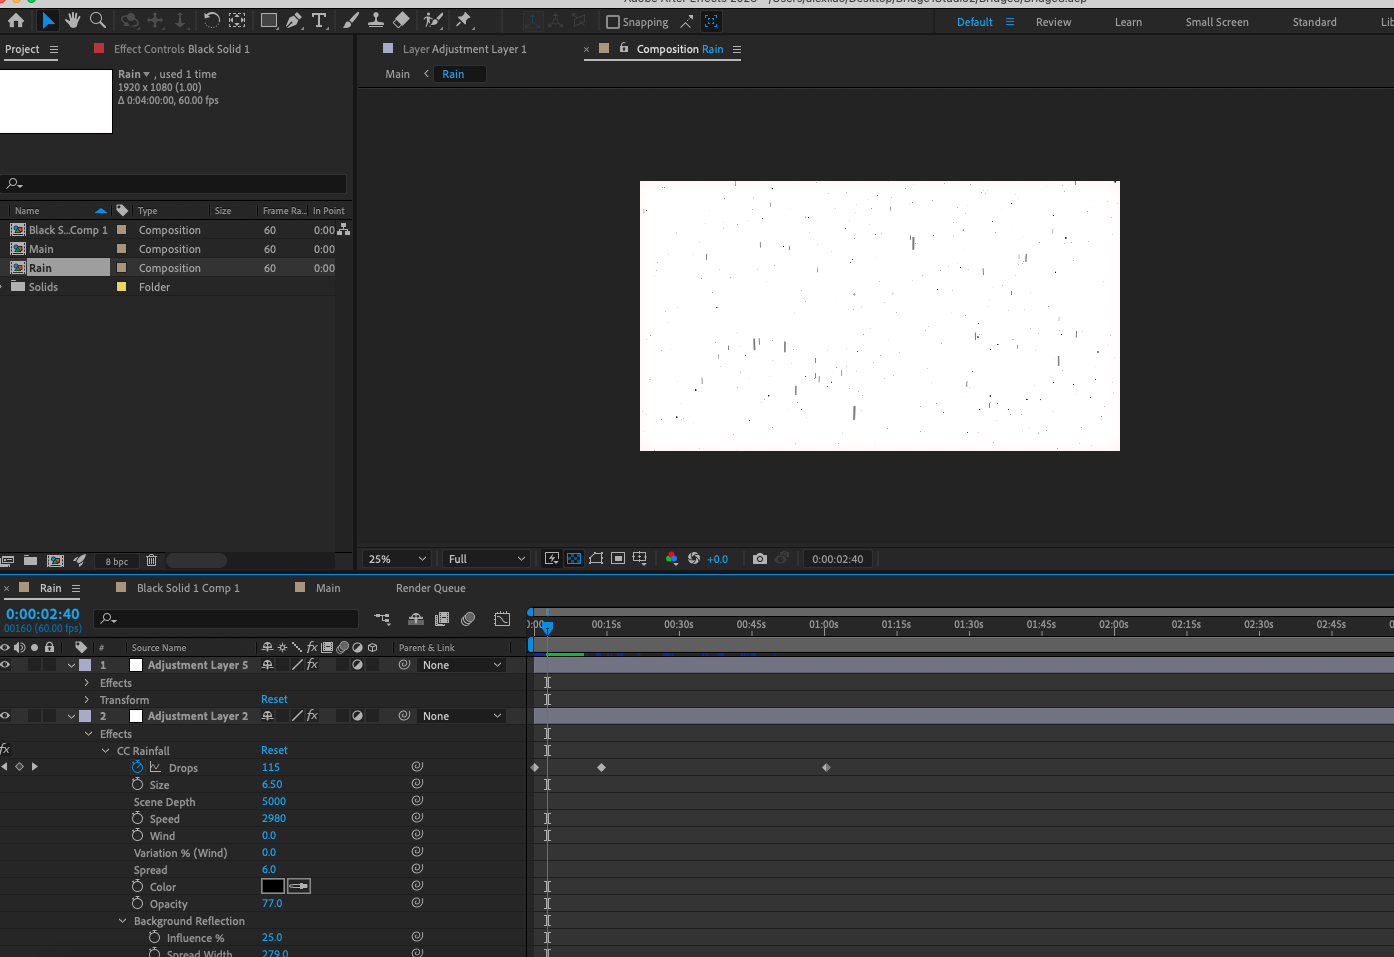The image size is (1394, 957).
Task: Click the Project panel search field
Action: (x=175, y=184)
